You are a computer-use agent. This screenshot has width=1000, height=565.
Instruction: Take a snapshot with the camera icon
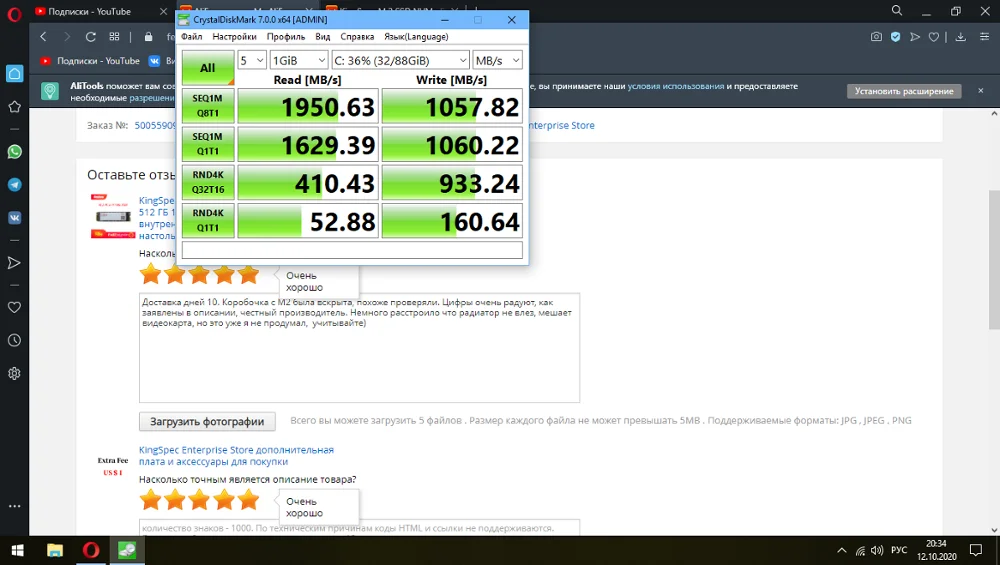pyautogui.click(x=876, y=37)
